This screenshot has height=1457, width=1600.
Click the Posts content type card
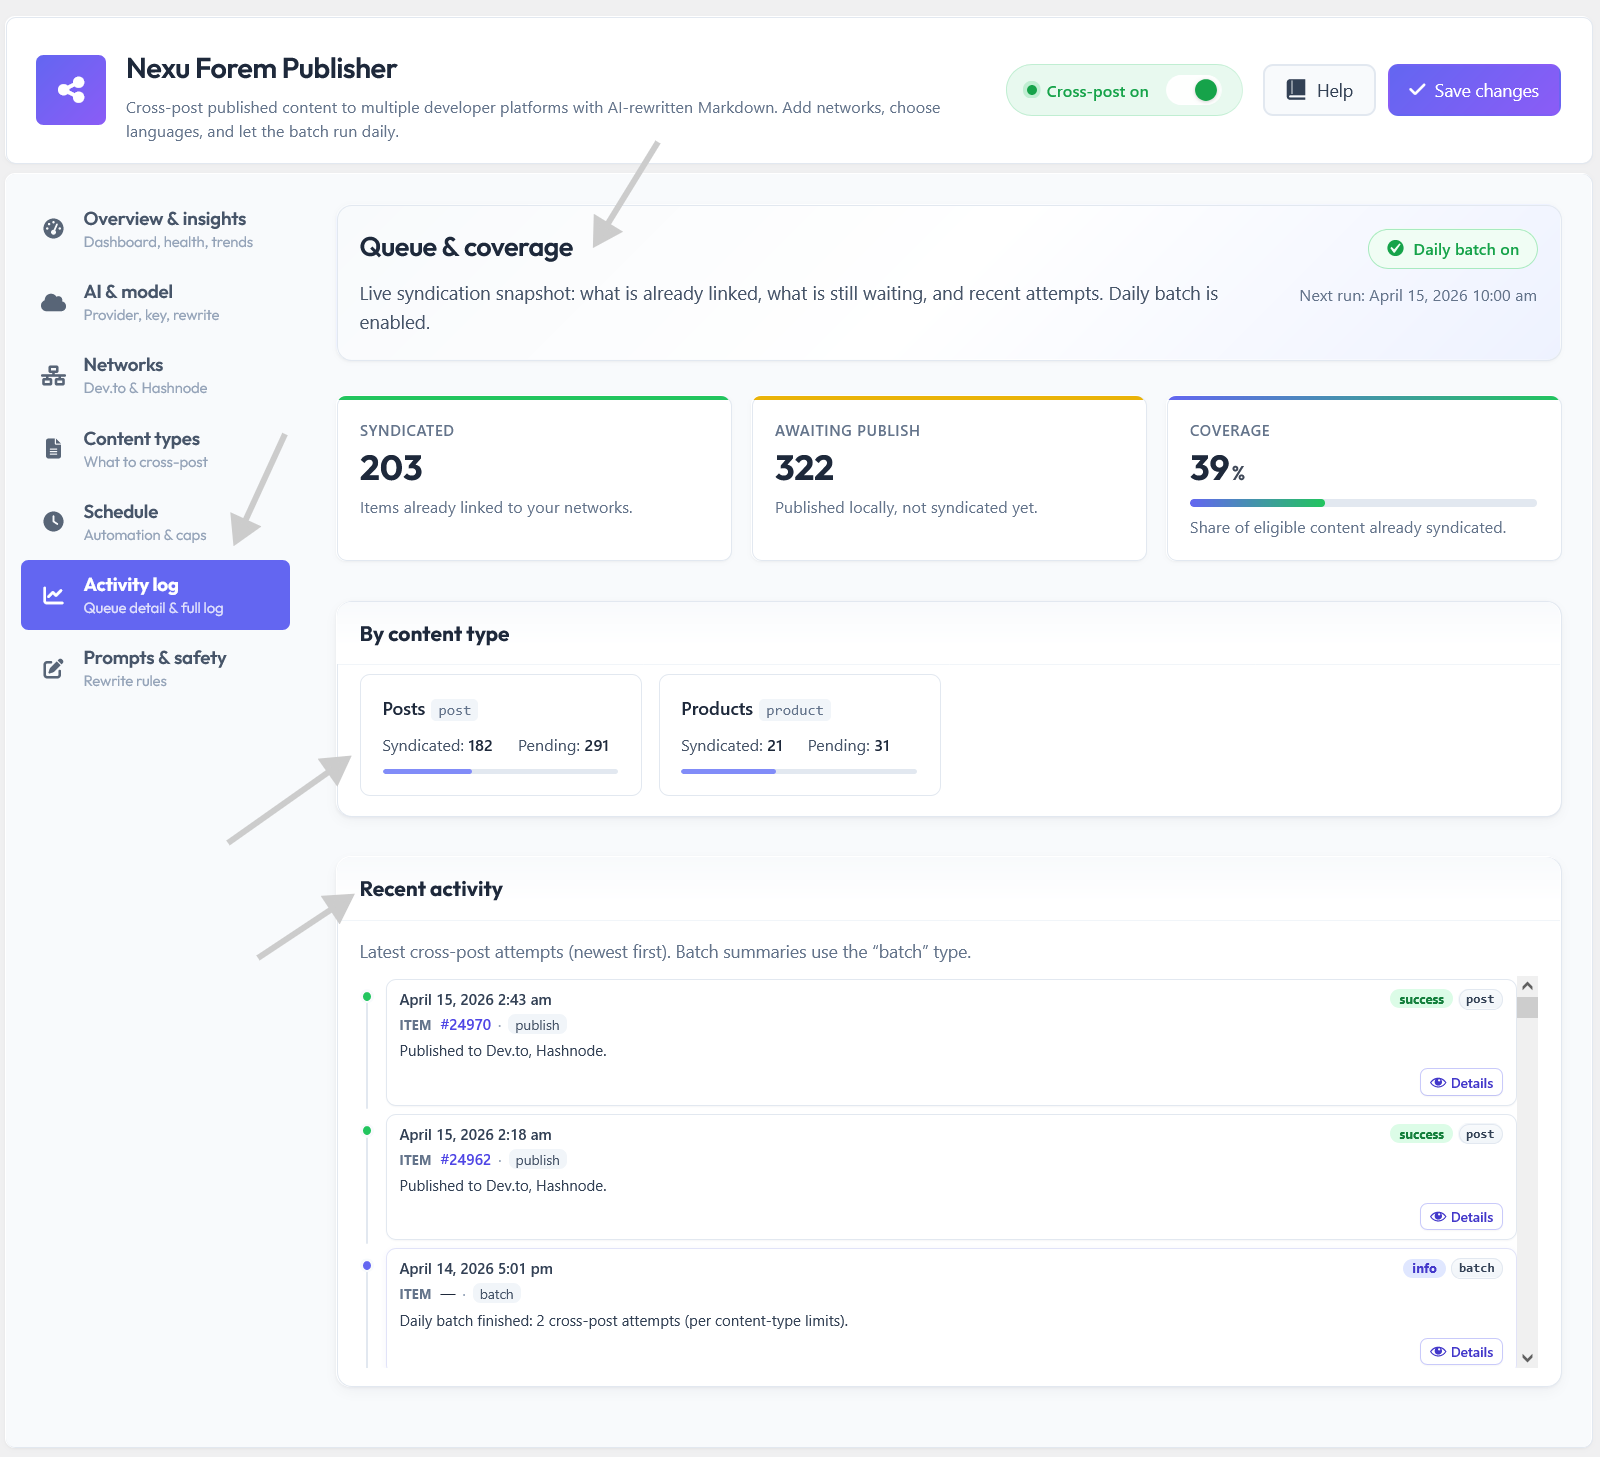pyautogui.click(x=500, y=735)
